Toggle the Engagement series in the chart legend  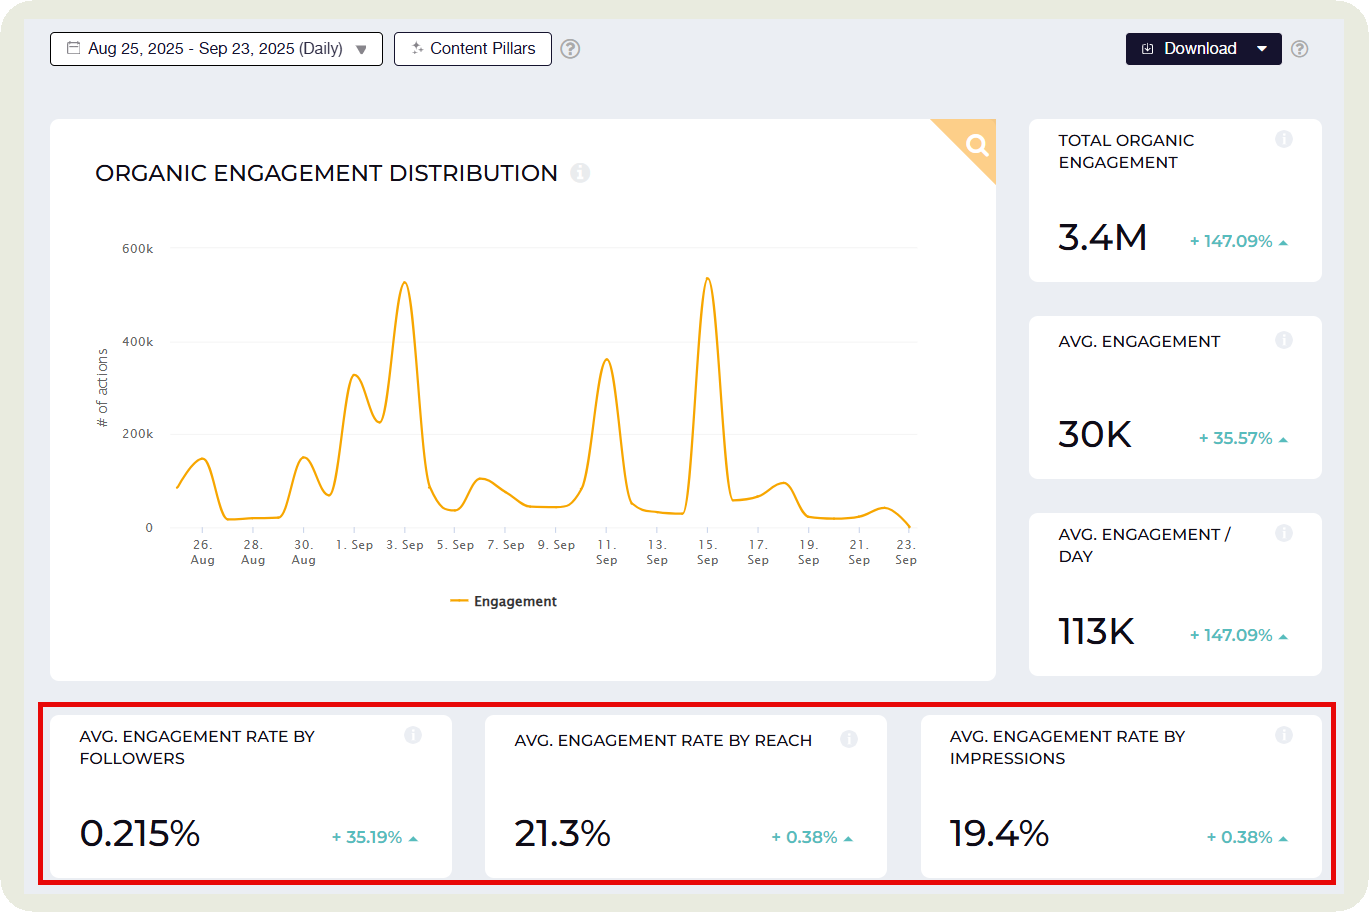[x=503, y=601]
